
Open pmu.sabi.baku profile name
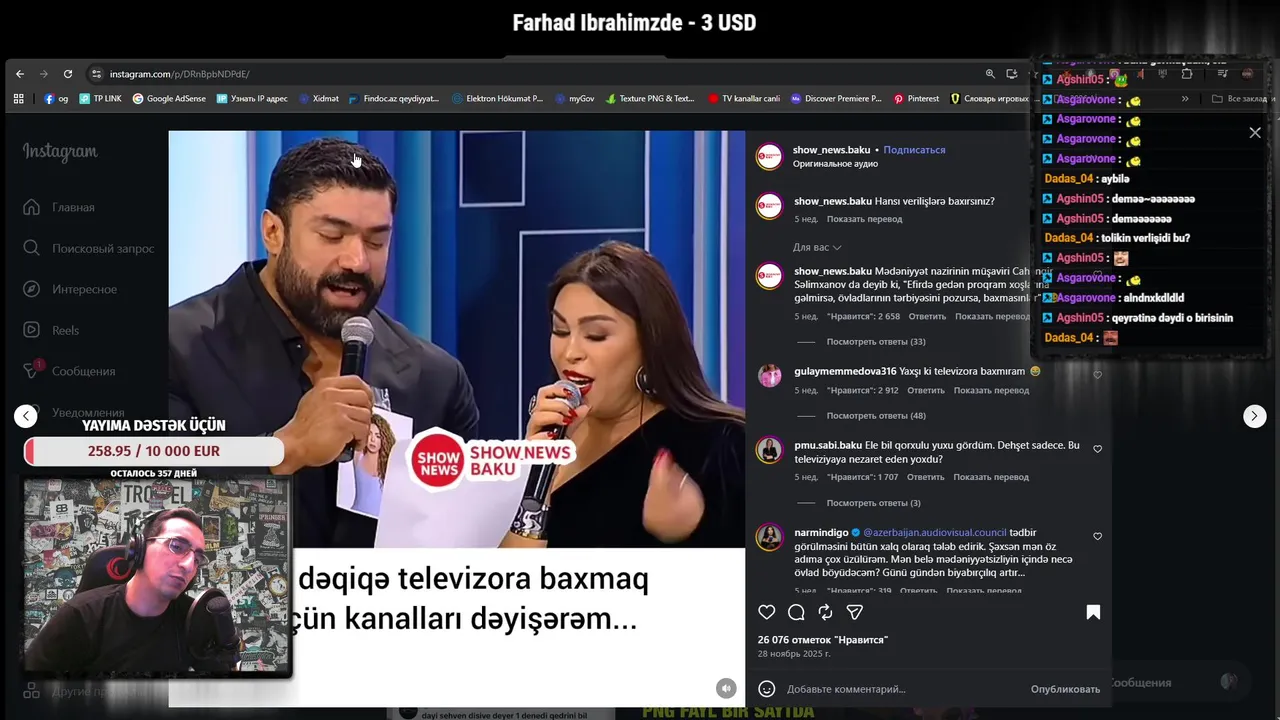pos(828,445)
